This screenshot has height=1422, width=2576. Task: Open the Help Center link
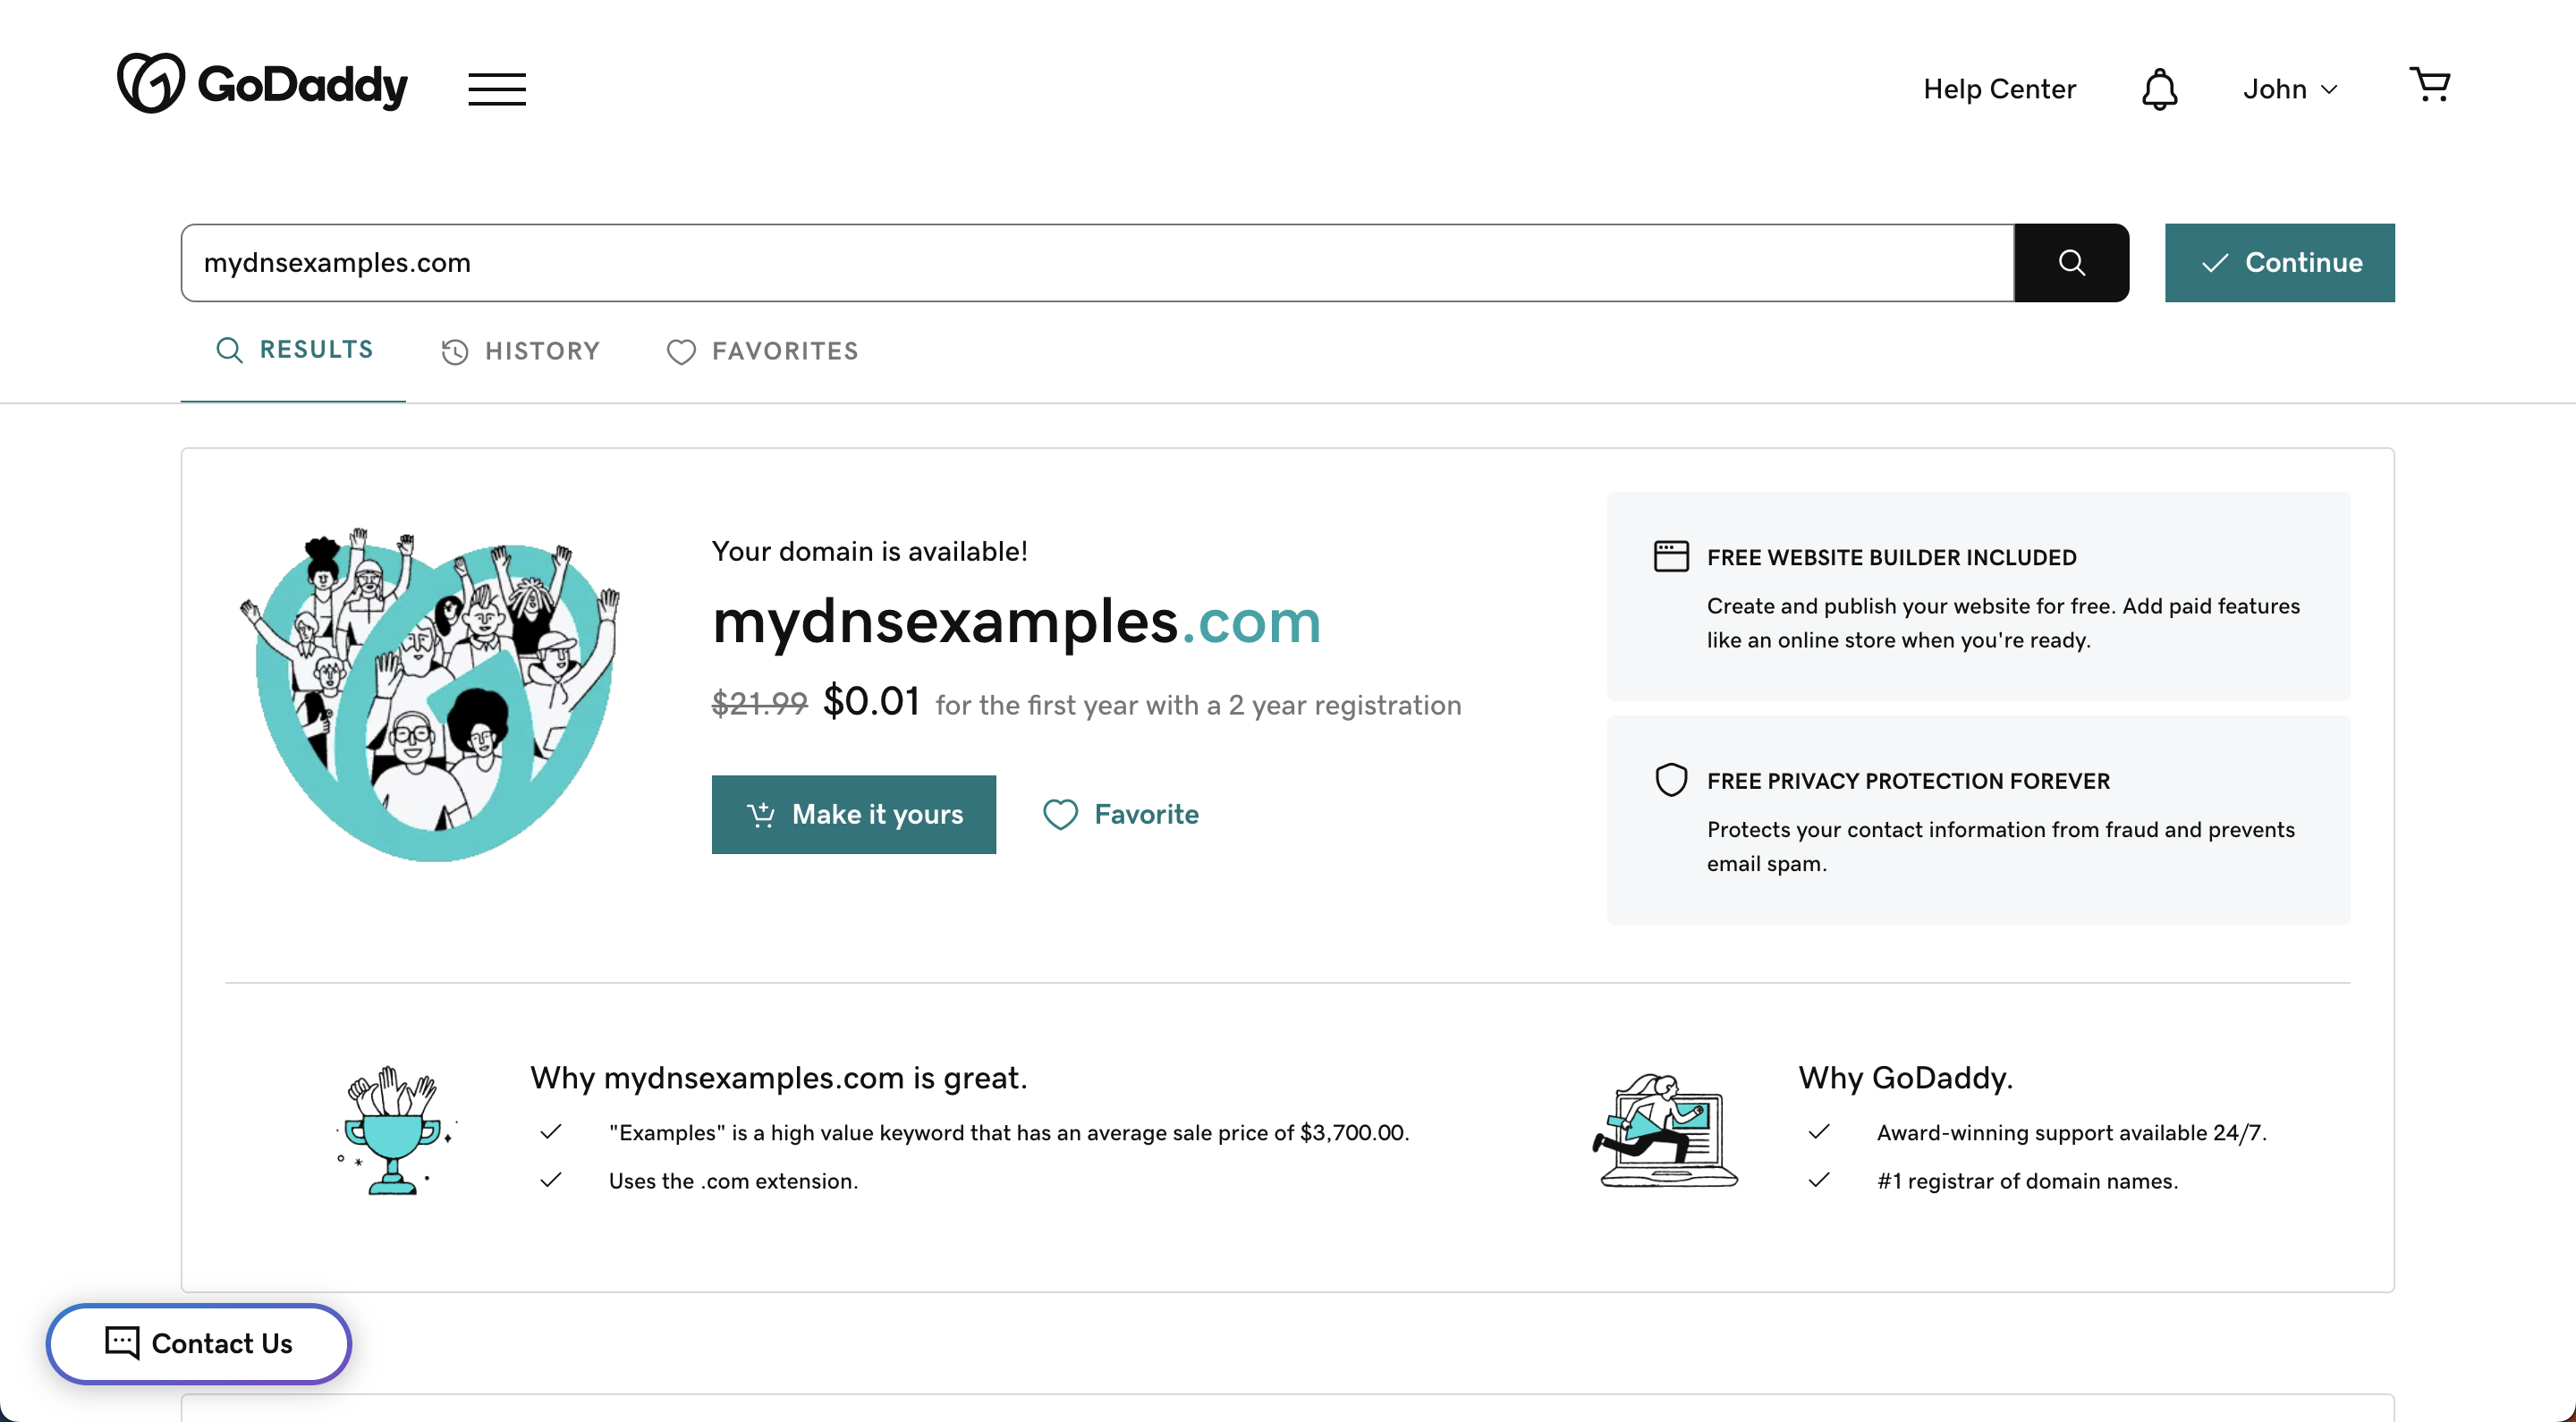(1999, 90)
